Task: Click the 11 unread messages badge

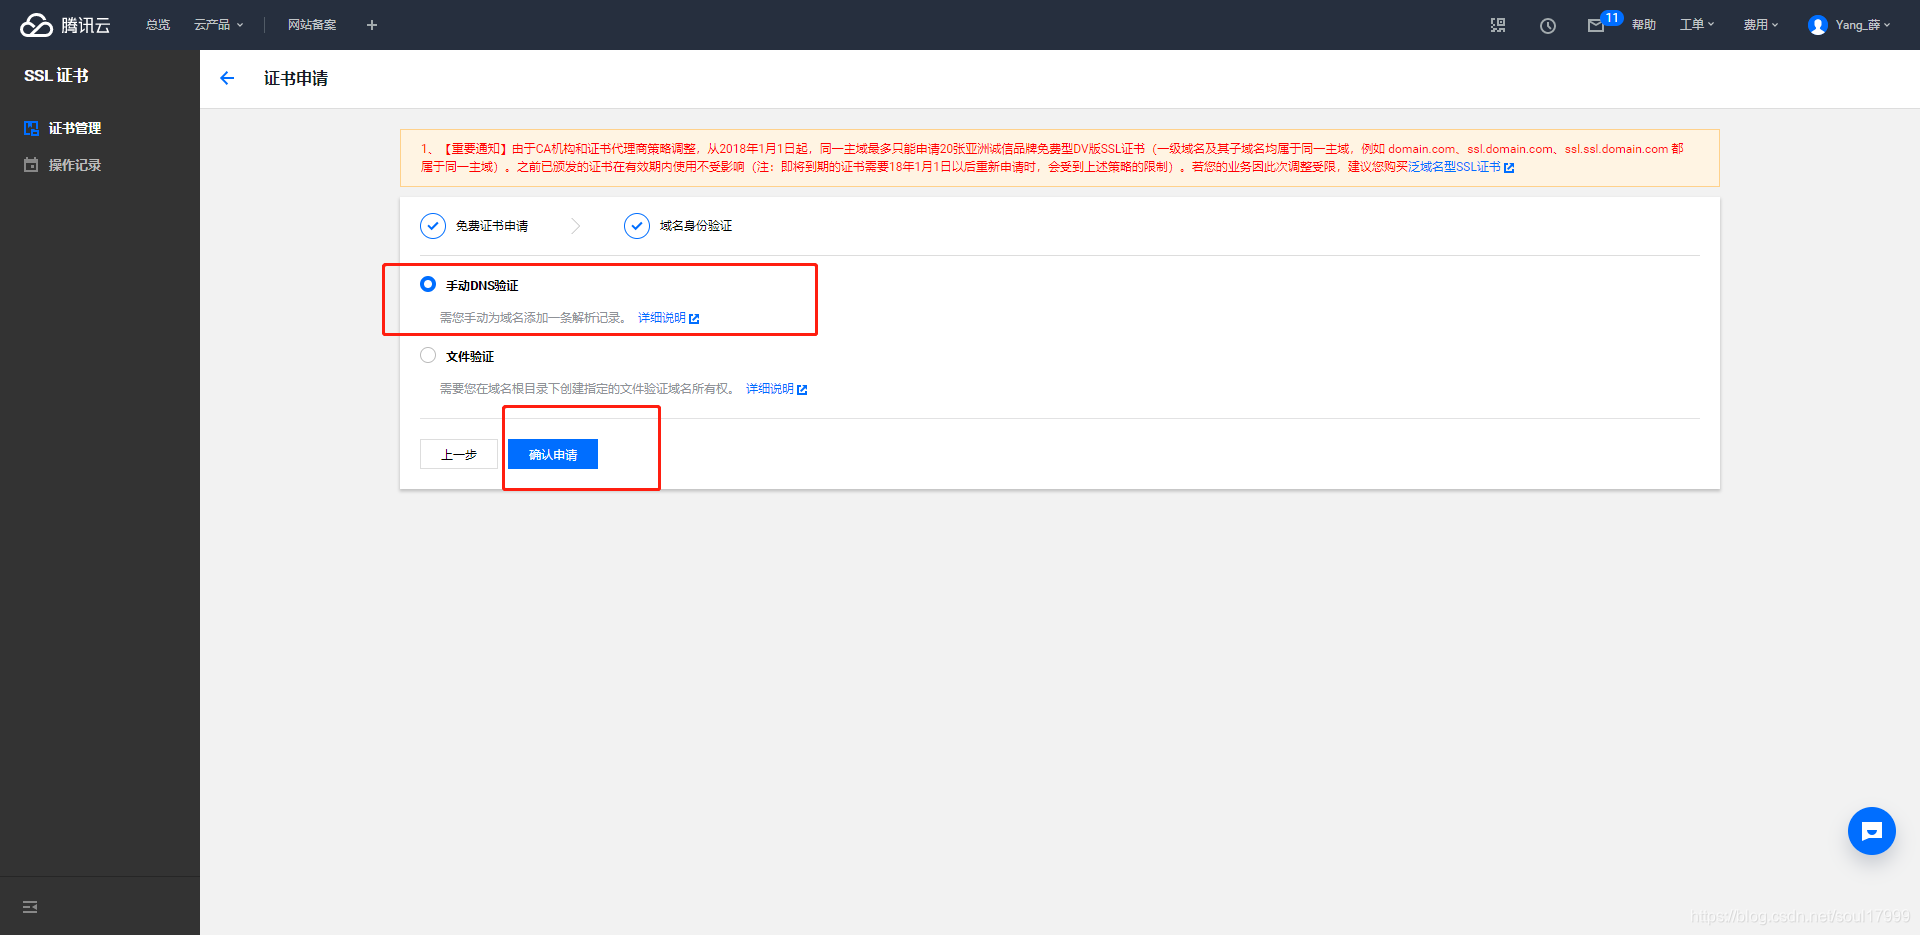Action: pos(1612,17)
